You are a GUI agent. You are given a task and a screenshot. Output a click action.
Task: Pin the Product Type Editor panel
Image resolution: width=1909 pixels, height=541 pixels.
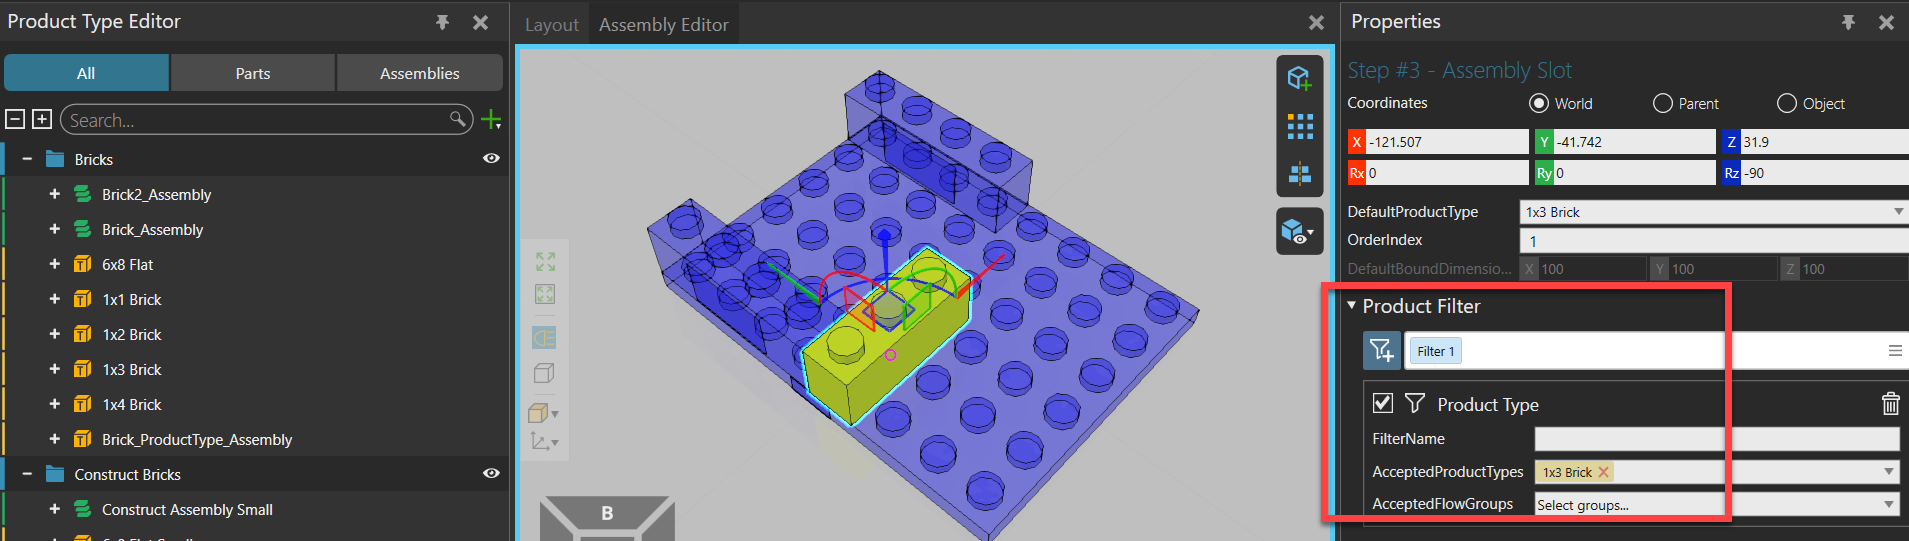(x=442, y=22)
